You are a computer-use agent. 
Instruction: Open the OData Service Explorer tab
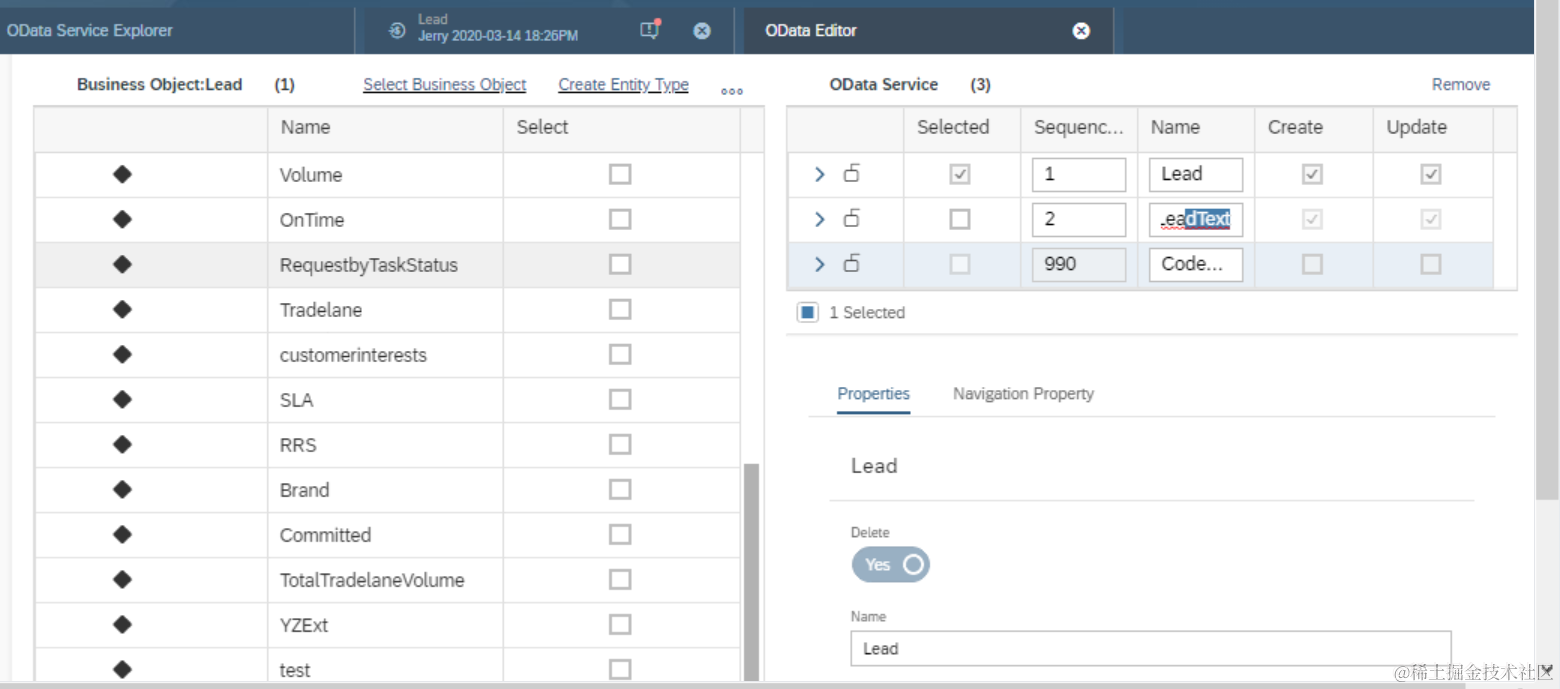tap(90, 31)
